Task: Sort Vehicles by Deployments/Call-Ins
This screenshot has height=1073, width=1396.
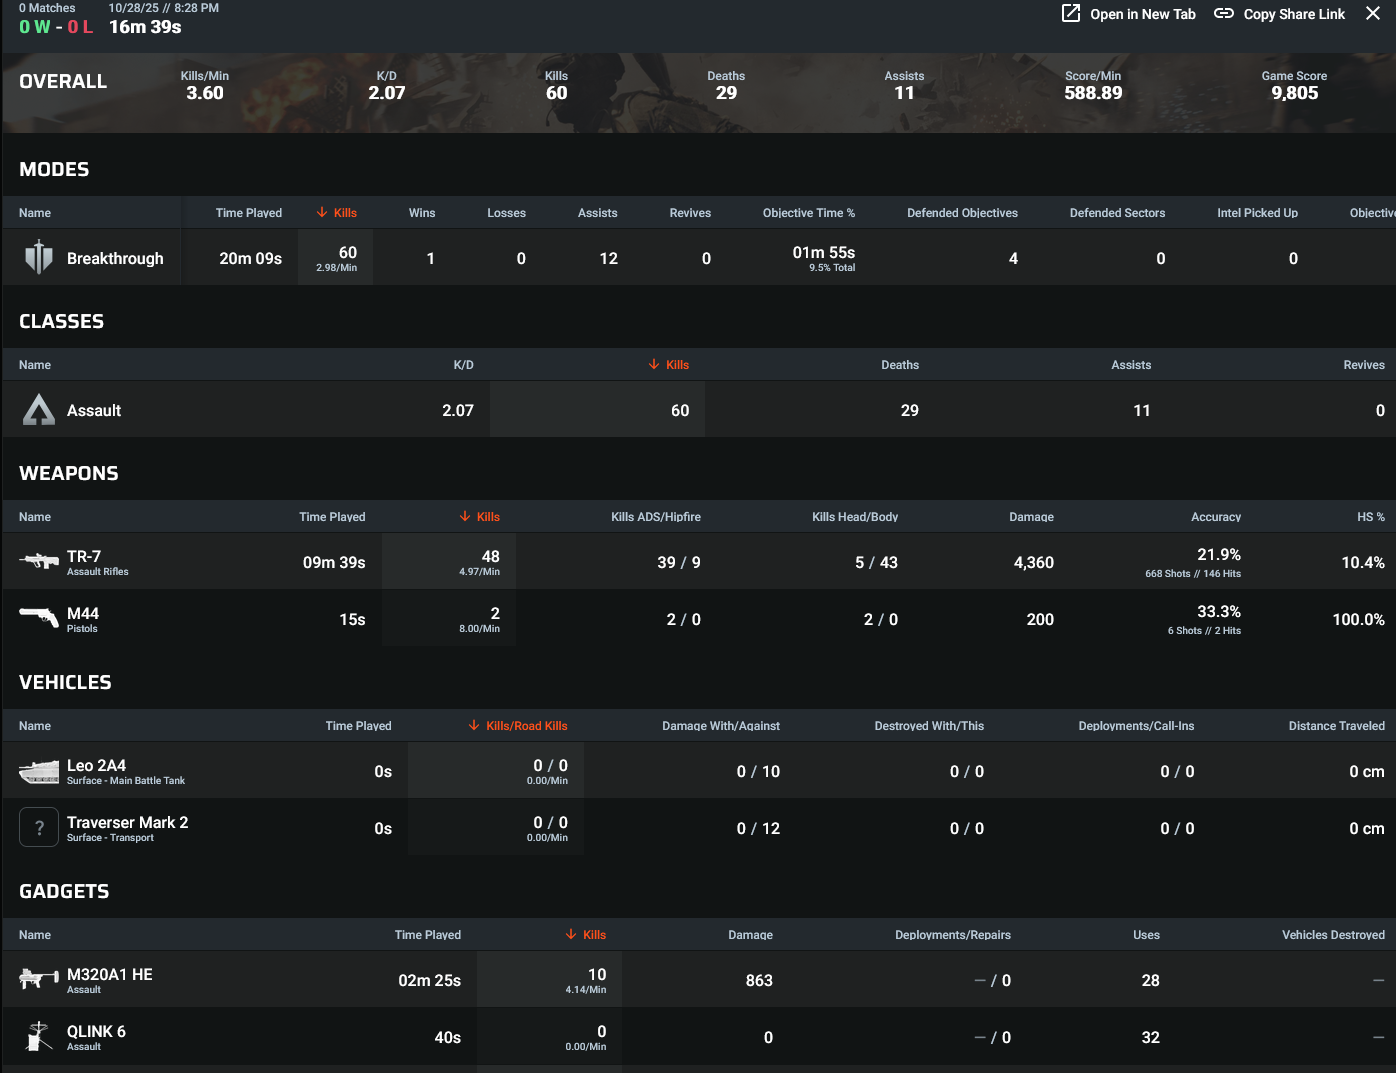Action: [1136, 726]
